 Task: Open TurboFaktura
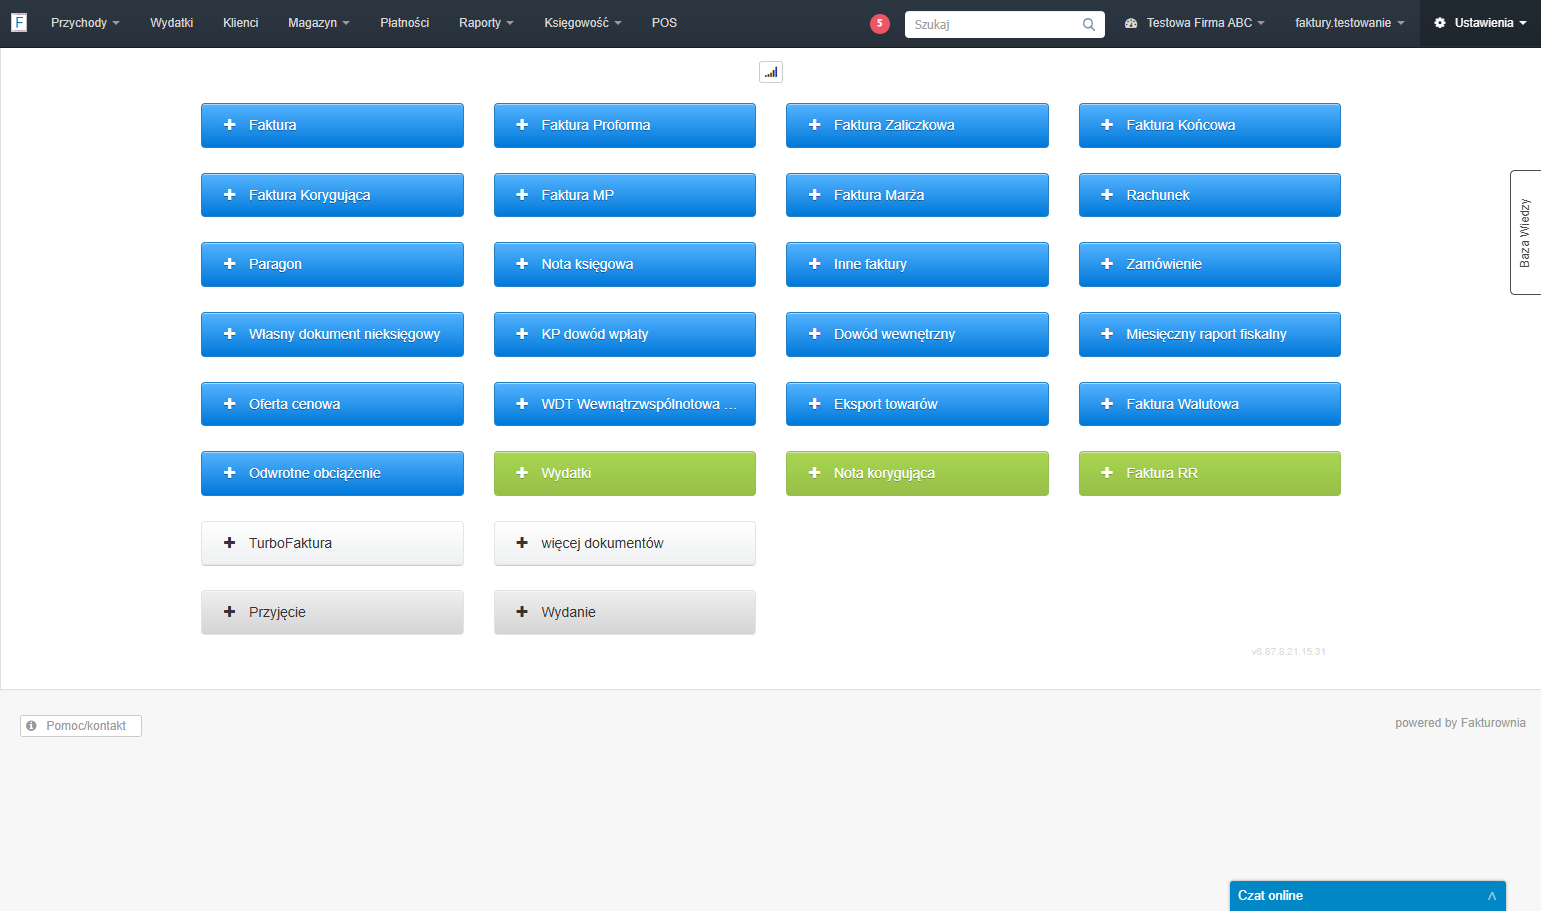click(332, 543)
